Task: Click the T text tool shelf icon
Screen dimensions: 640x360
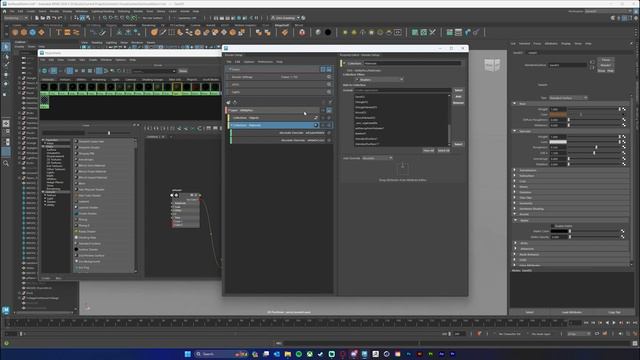Action: coord(58,32)
